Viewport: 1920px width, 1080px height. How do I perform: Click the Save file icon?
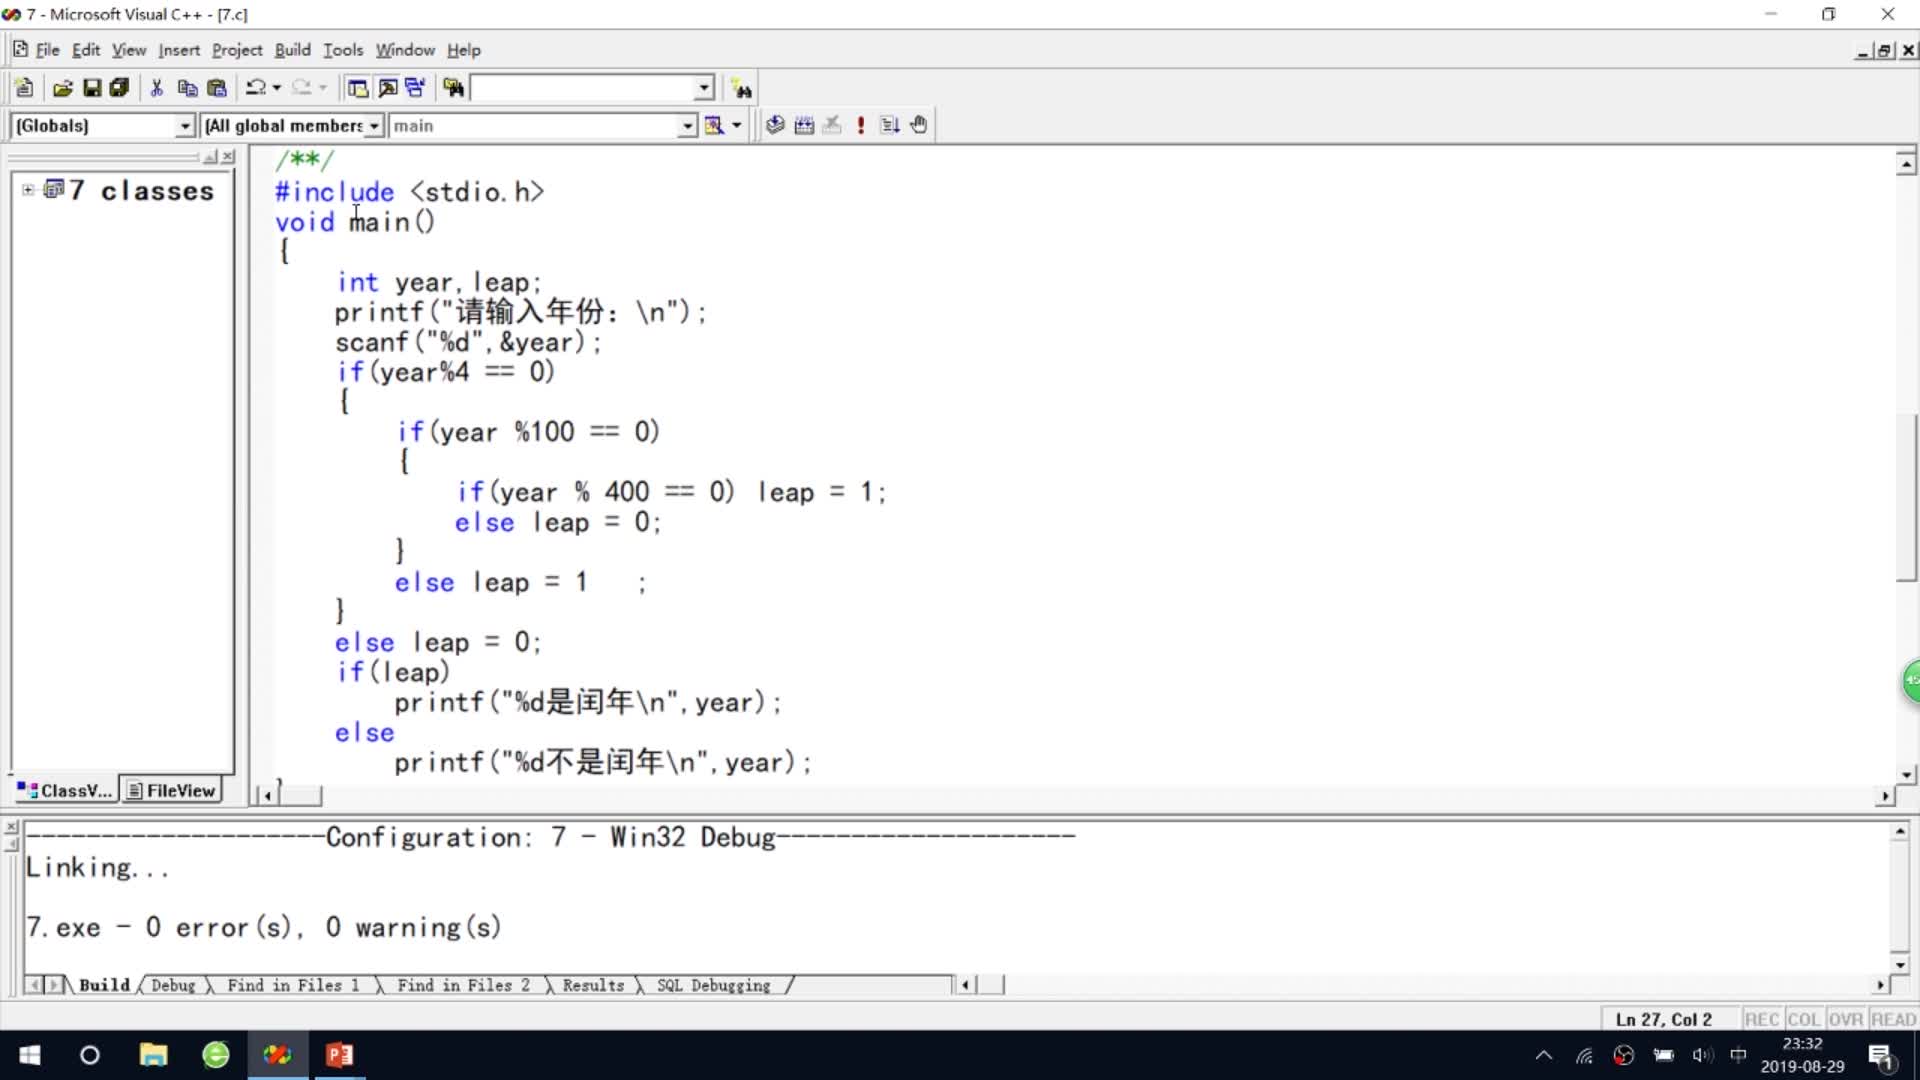92,88
